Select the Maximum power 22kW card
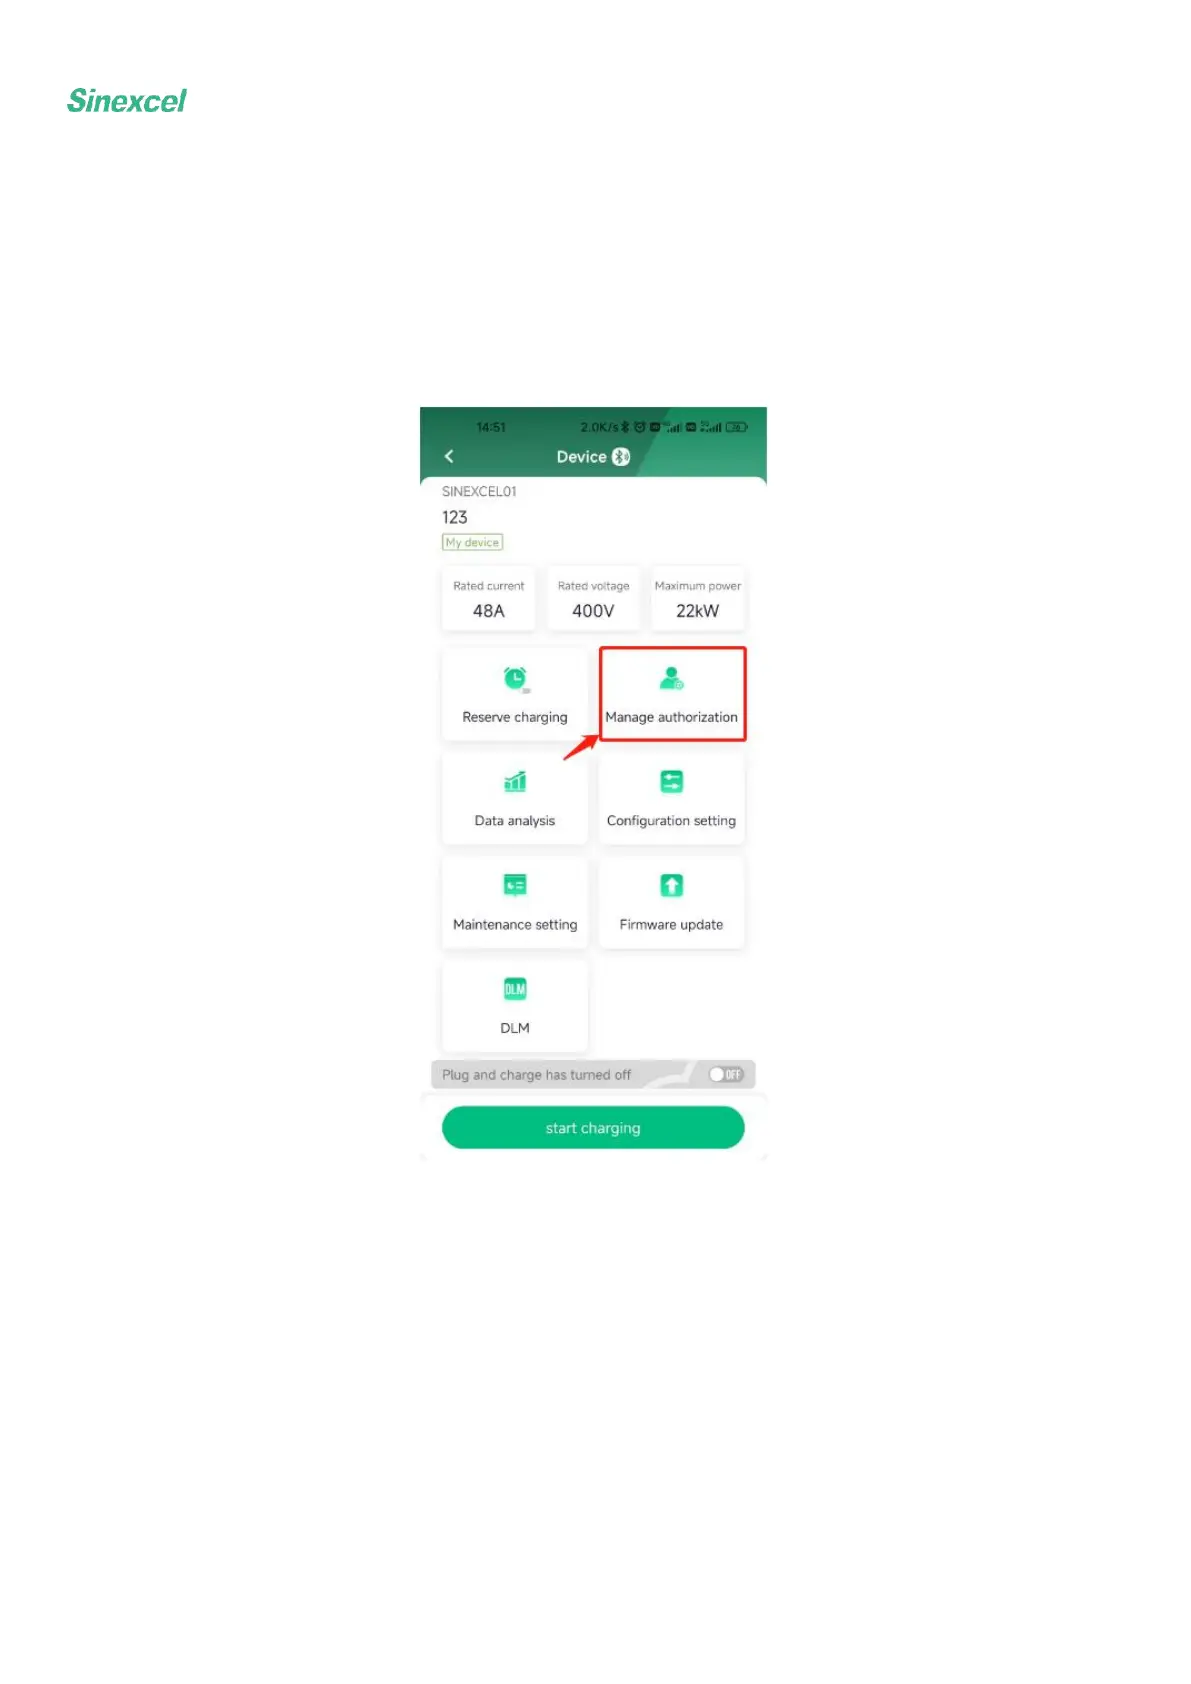 698,599
